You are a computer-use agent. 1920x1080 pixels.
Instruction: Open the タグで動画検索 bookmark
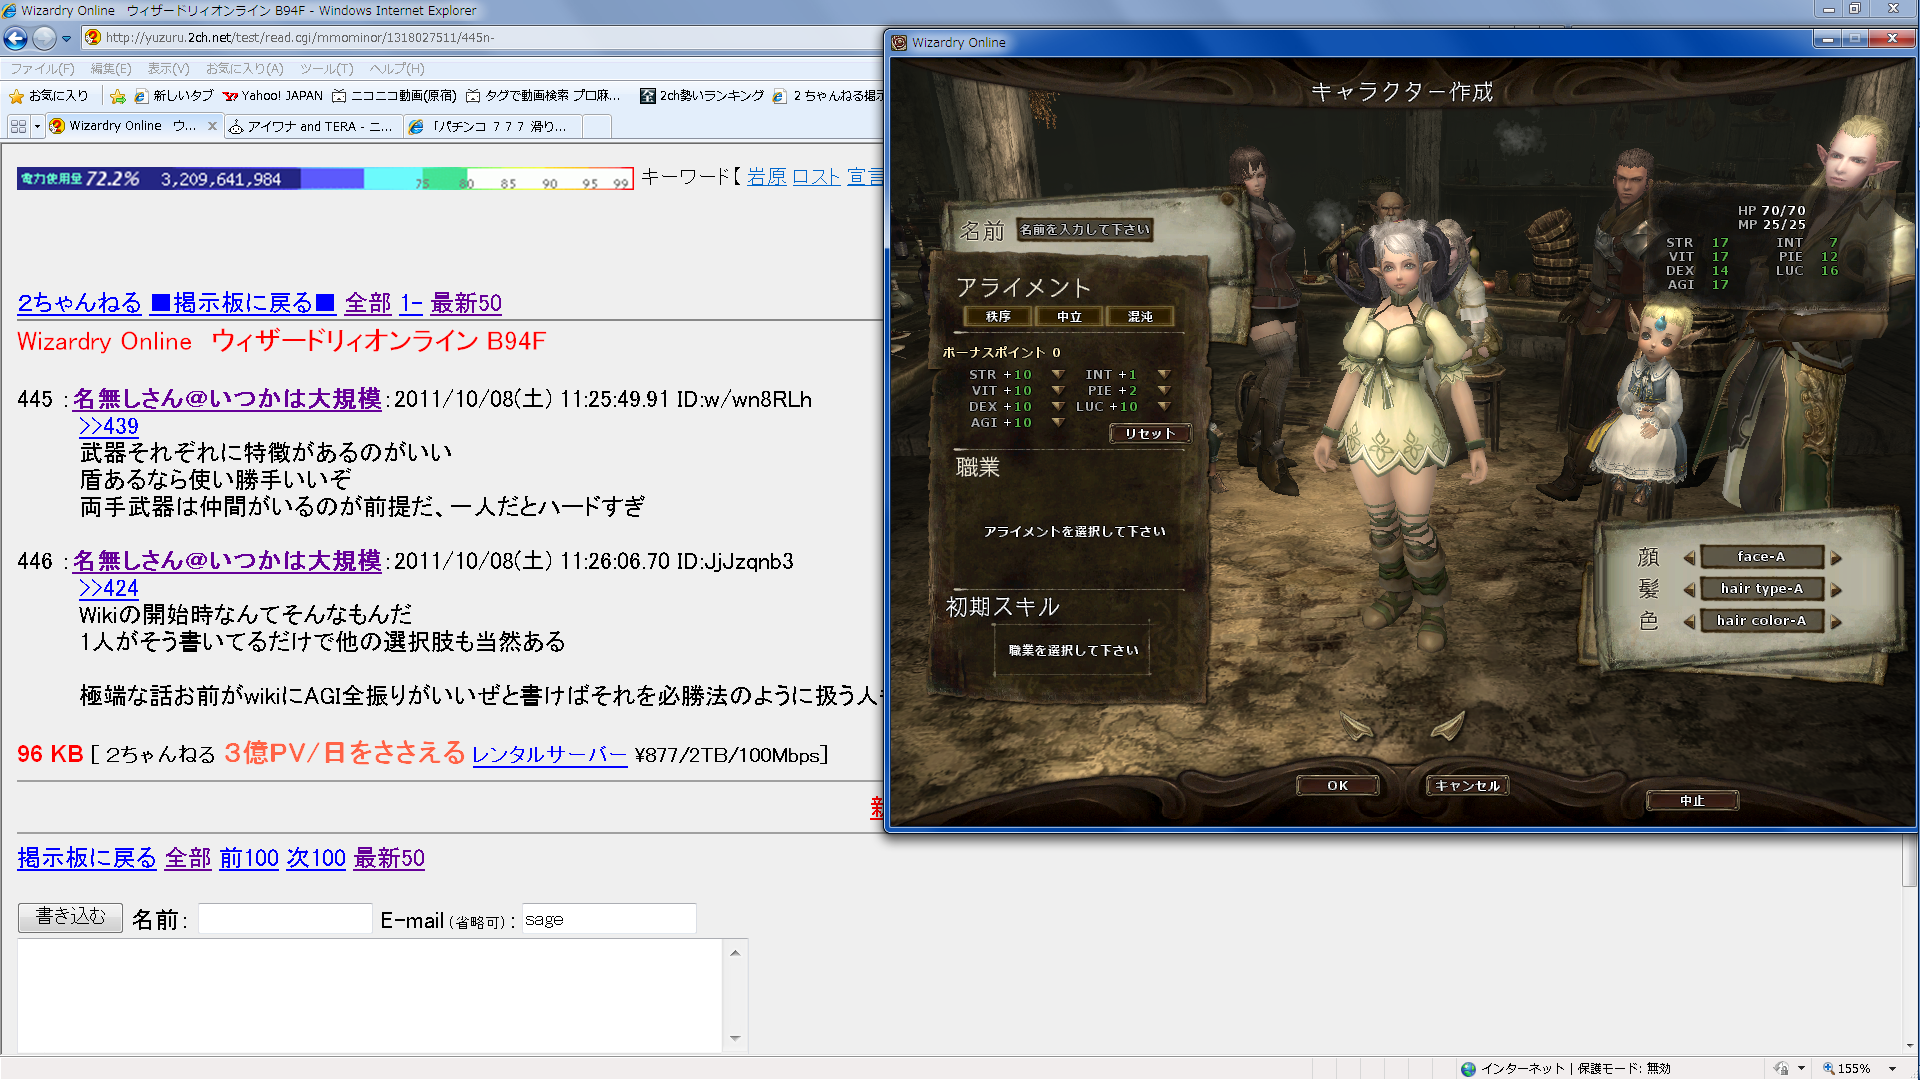pyautogui.click(x=543, y=96)
